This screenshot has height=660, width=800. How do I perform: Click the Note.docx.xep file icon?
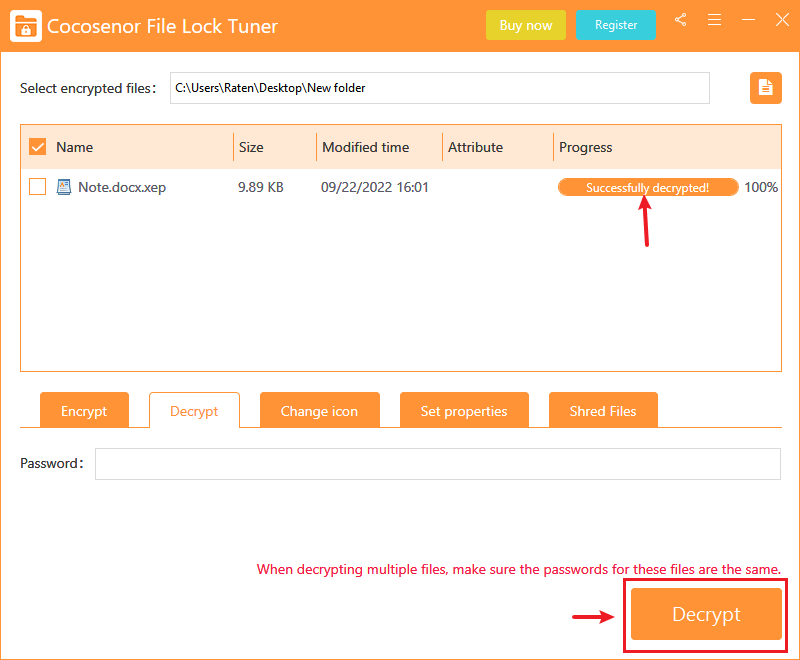64,187
